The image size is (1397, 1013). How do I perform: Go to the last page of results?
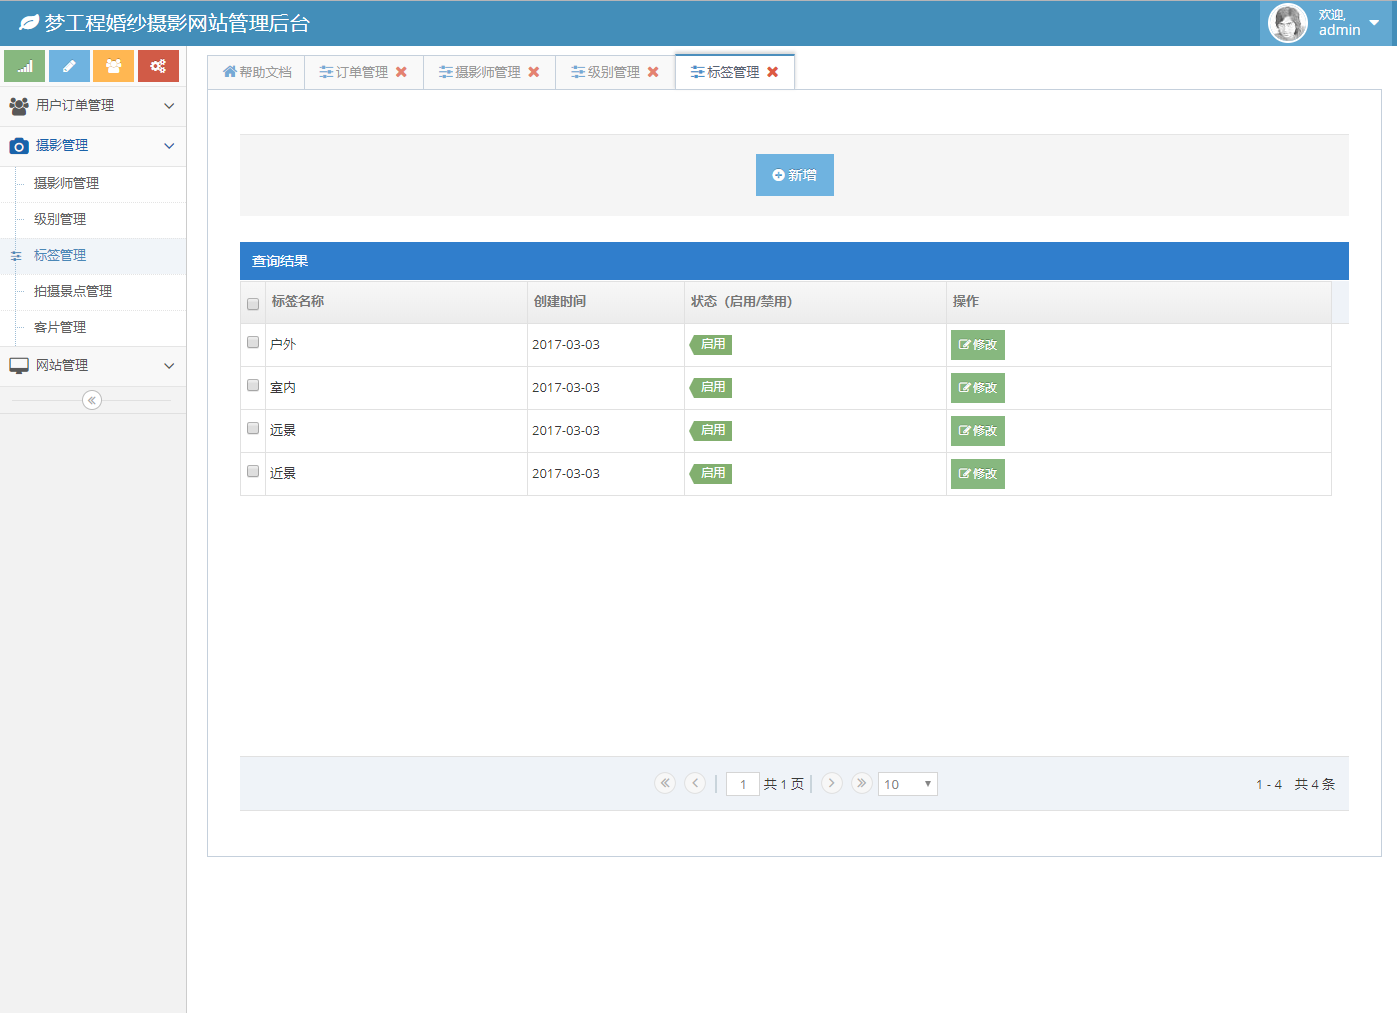[861, 783]
